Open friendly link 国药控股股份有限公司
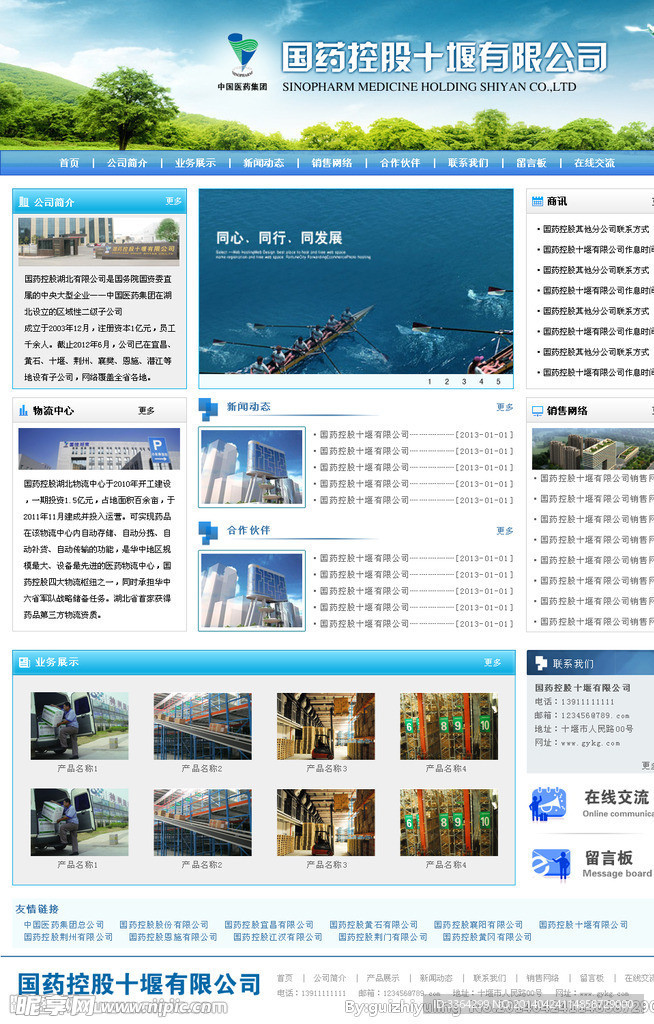Viewport: 654px width, 1024px height. (x=164, y=925)
